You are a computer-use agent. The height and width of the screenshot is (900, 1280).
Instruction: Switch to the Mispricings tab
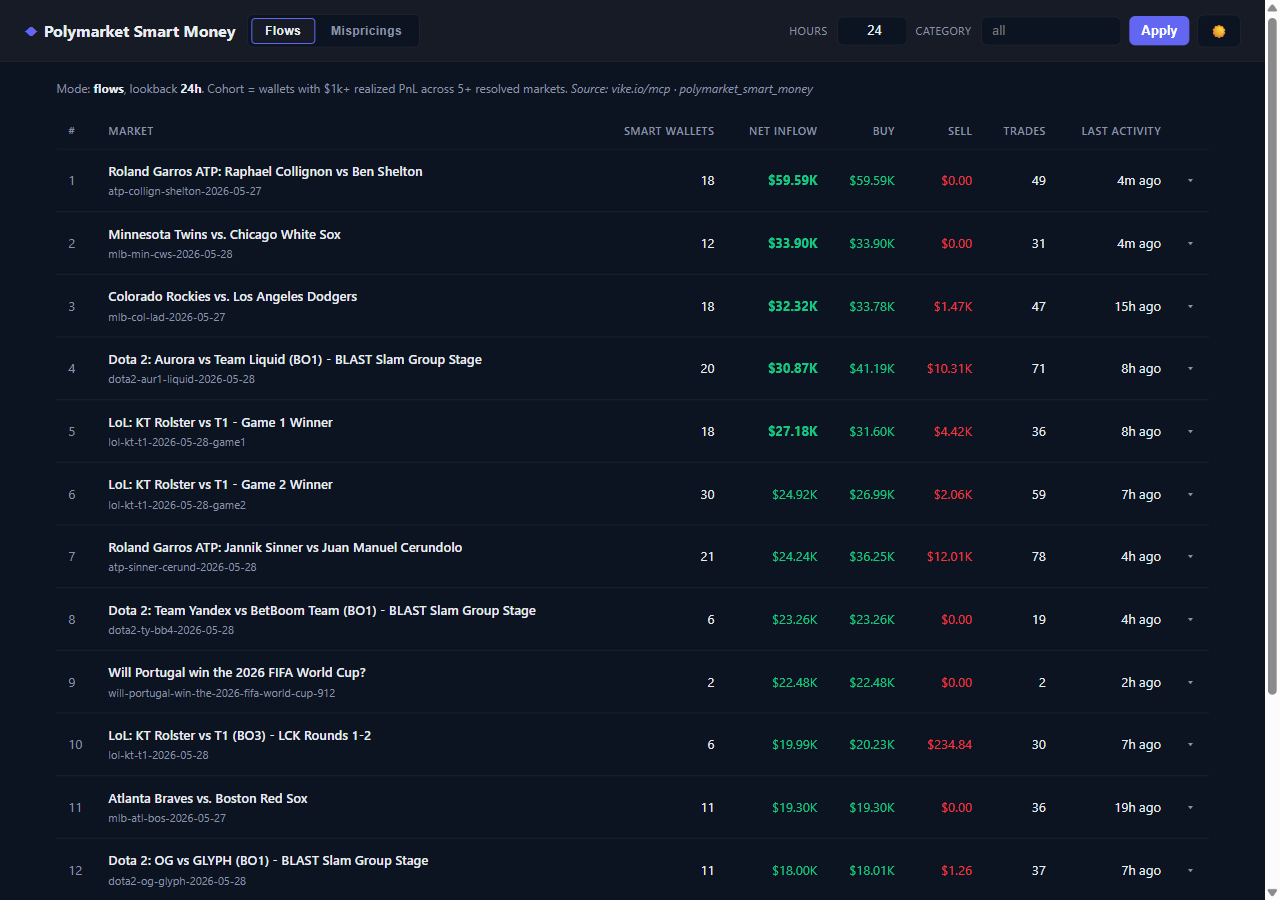click(x=366, y=31)
